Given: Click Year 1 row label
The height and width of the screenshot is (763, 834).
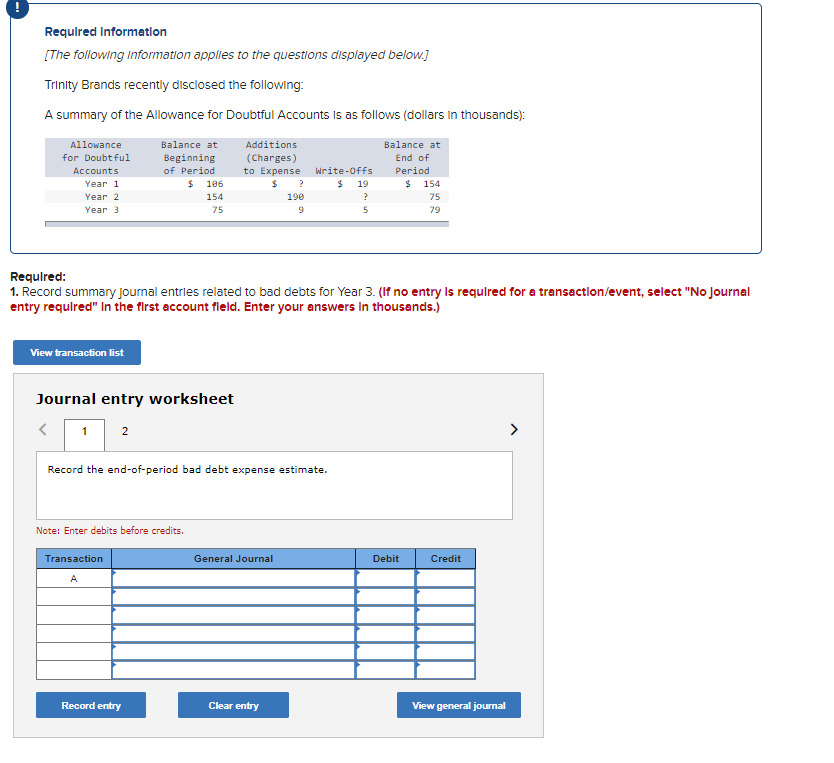Looking at the screenshot, I should 102,184.
